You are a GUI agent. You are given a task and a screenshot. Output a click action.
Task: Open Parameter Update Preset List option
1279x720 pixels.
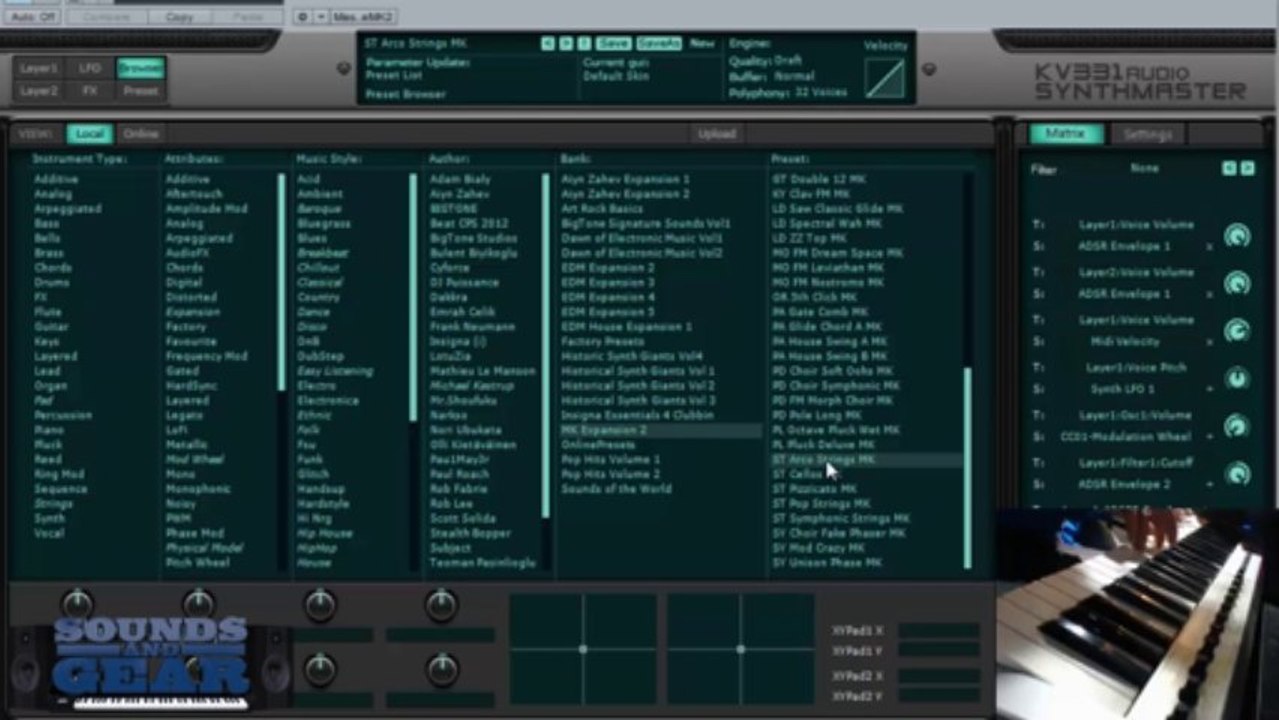click(394, 75)
